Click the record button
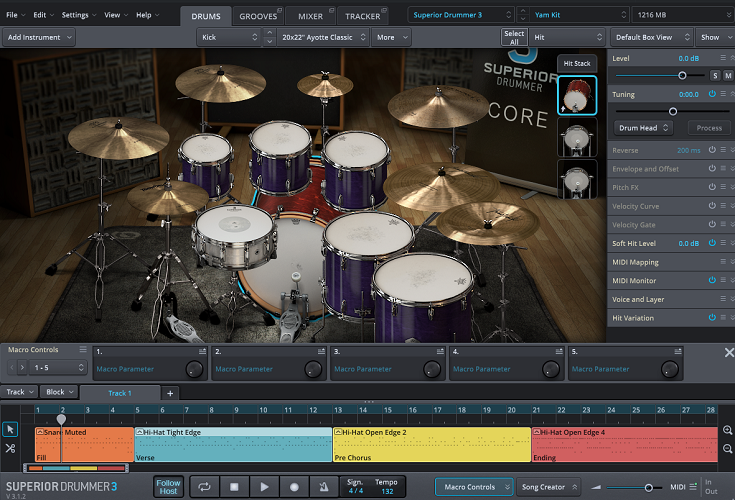This screenshot has height=500, width=735. (x=294, y=487)
